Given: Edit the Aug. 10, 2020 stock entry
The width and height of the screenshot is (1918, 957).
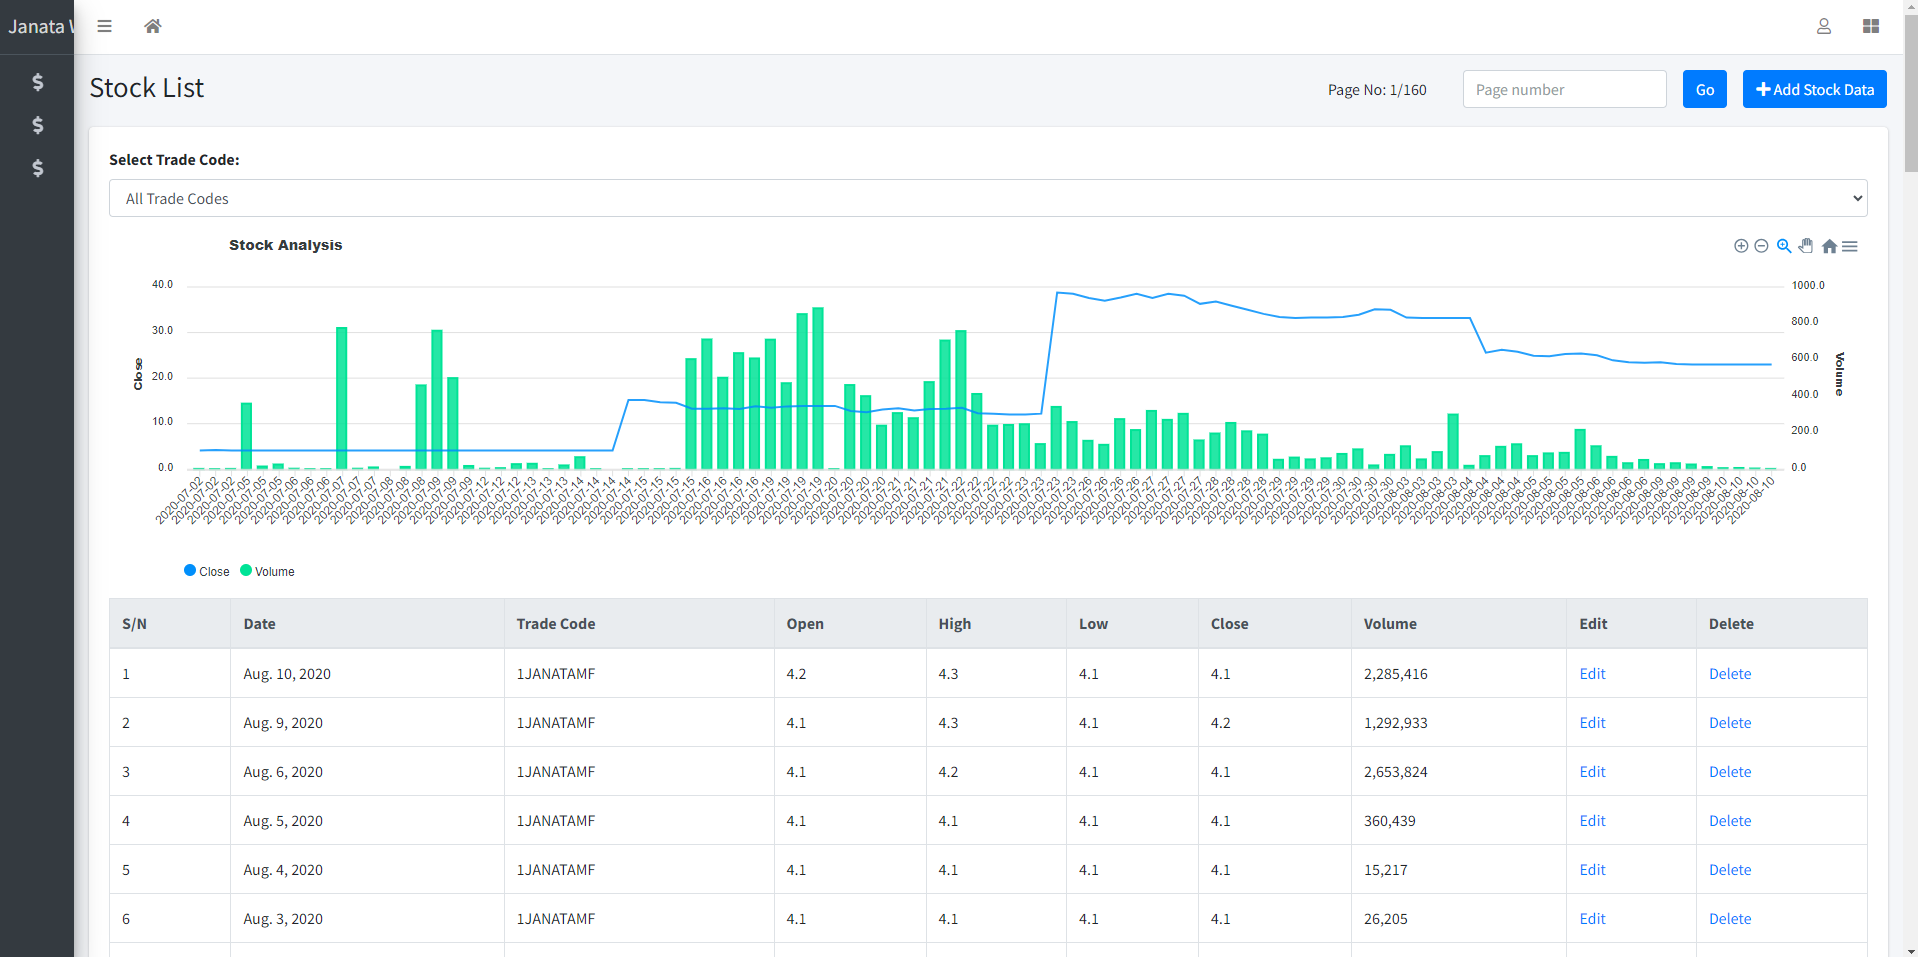Looking at the screenshot, I should (x=1591, y=673).
